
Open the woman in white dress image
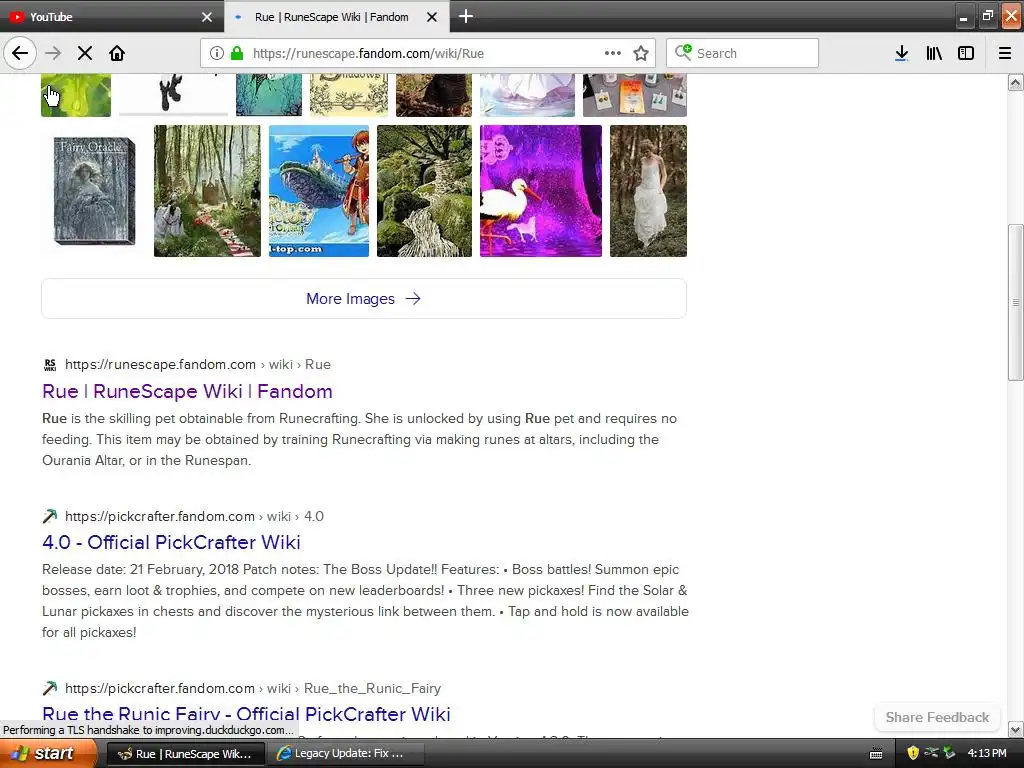coord(648,191)
